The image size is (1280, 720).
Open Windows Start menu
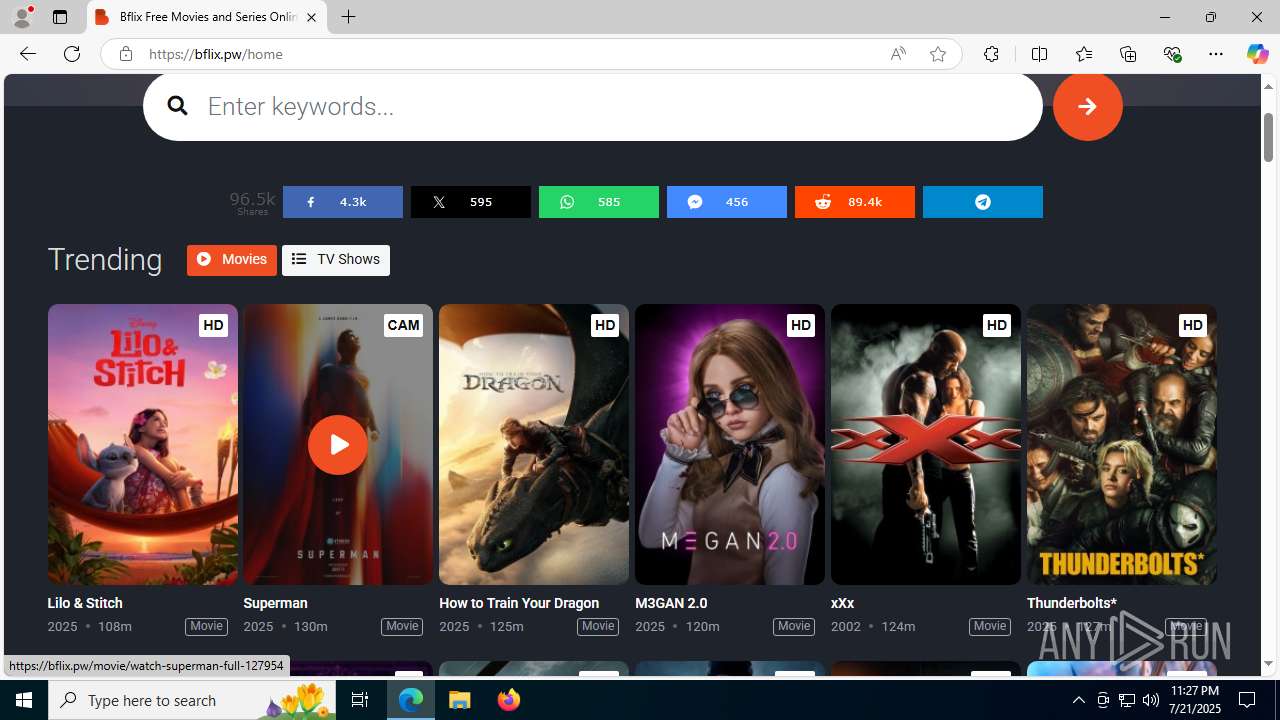pyautogui.click(x=24, y=700)
